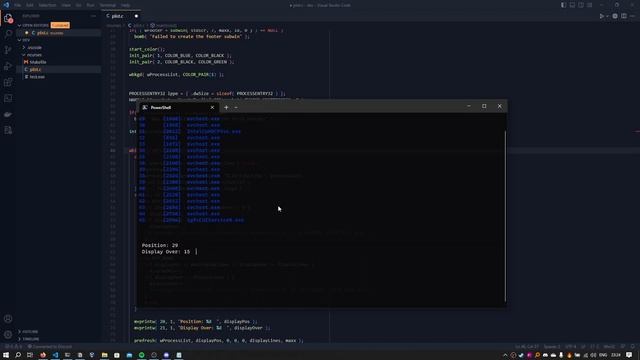Open the Explorer view in activity bar
The image size is (640, 360).
coord(8,18)
